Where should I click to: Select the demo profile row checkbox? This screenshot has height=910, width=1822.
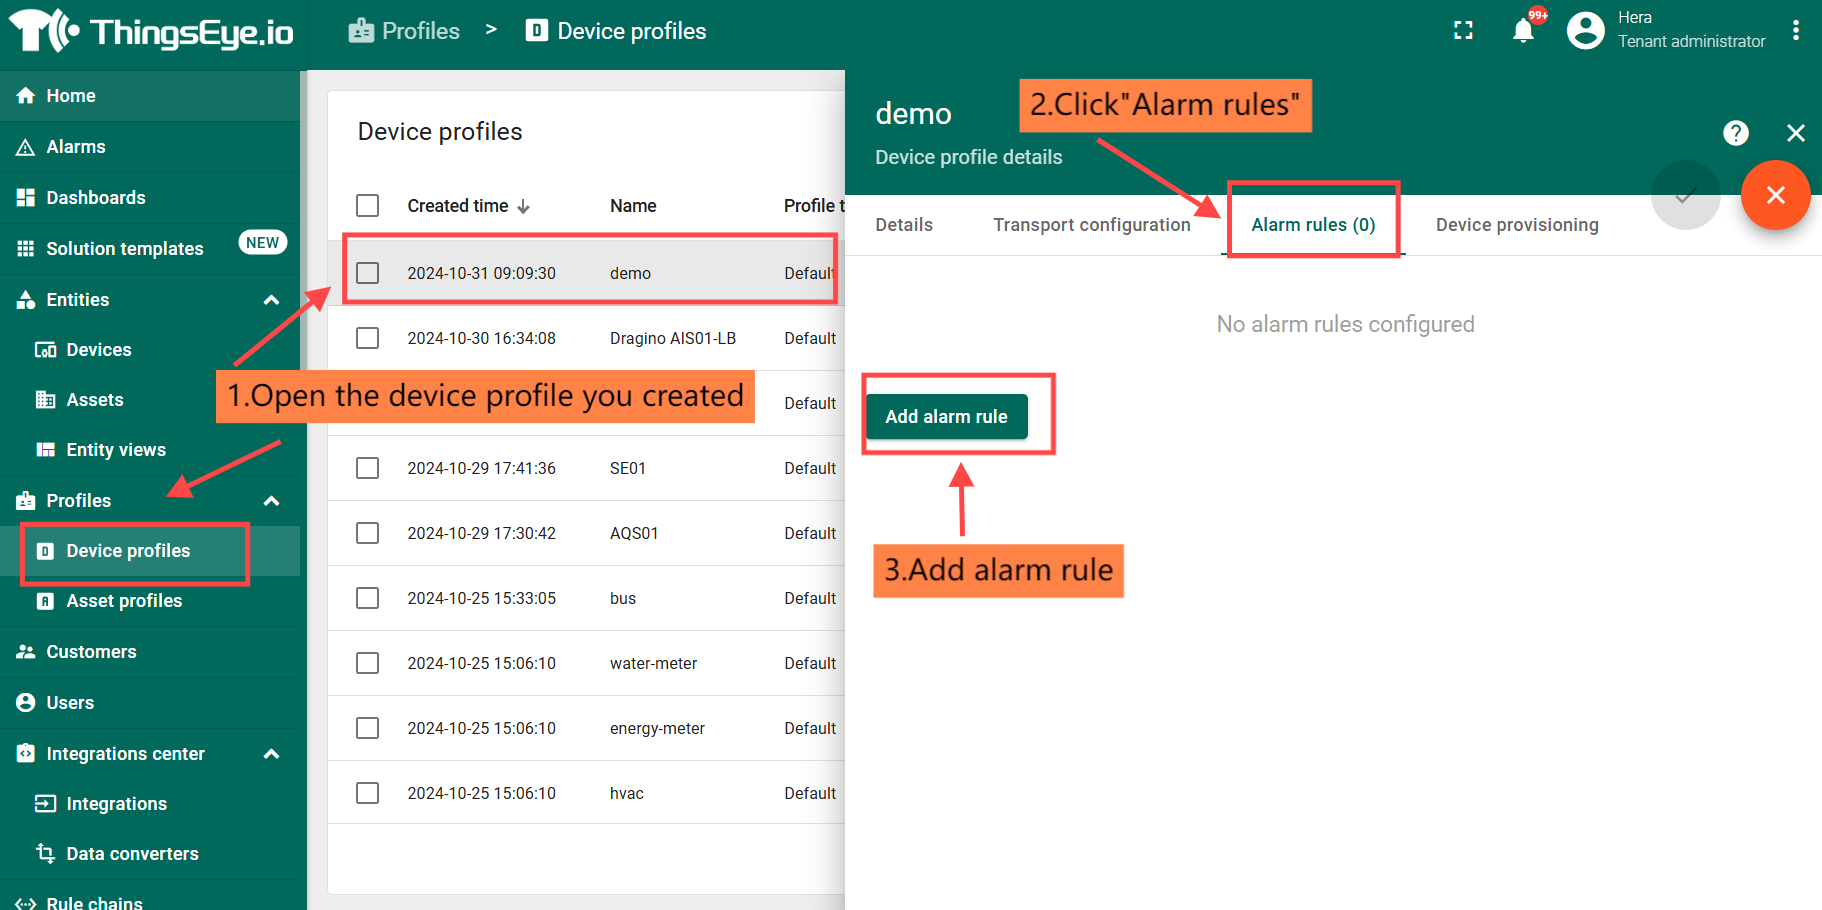[368, 273]
